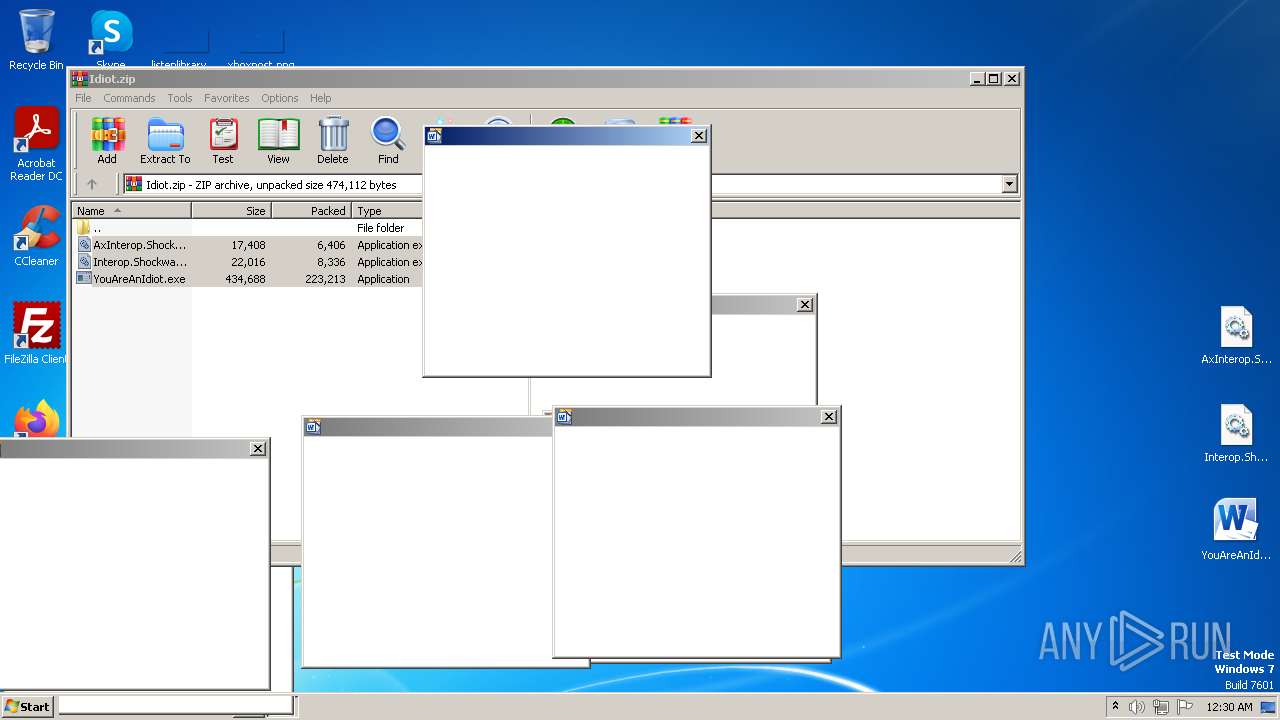Open the Commands menu

pos(129,98)
